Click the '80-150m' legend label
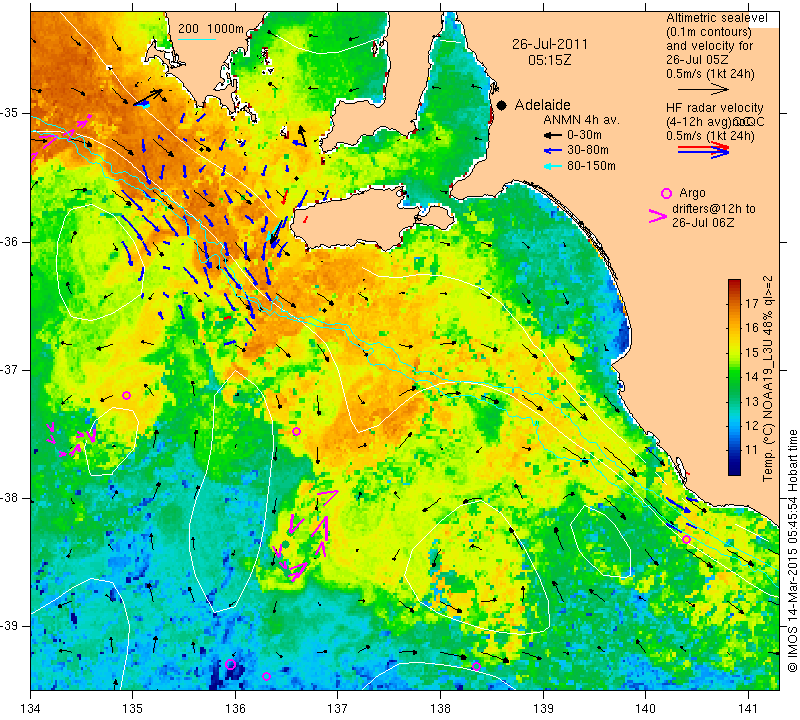 [591, 166]
